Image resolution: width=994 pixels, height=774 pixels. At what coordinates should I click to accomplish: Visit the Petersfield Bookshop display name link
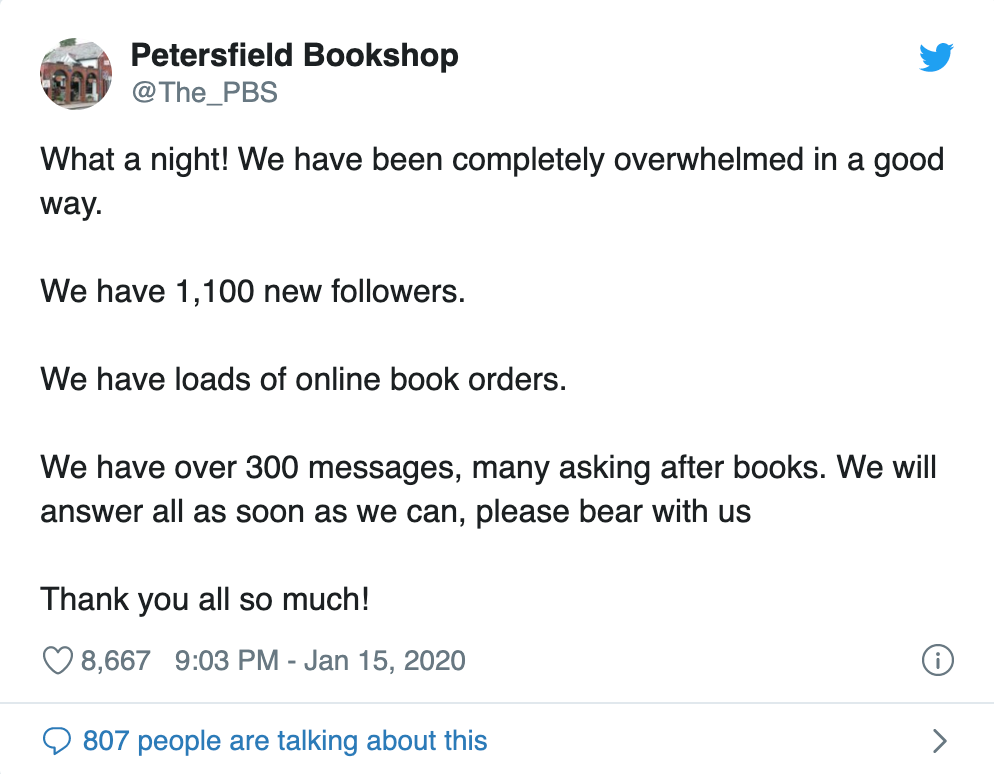tap(294, 55)
